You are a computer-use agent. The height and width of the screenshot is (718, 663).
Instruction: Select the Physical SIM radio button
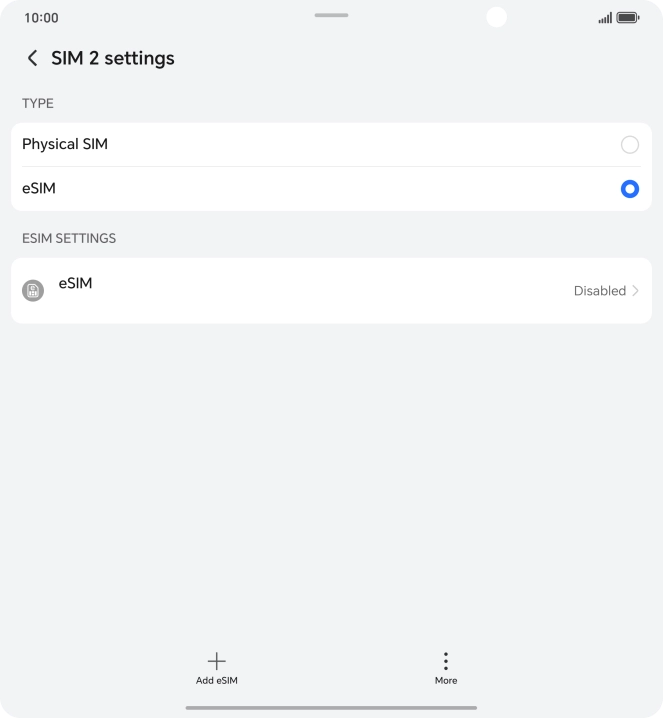click(629, 145)
